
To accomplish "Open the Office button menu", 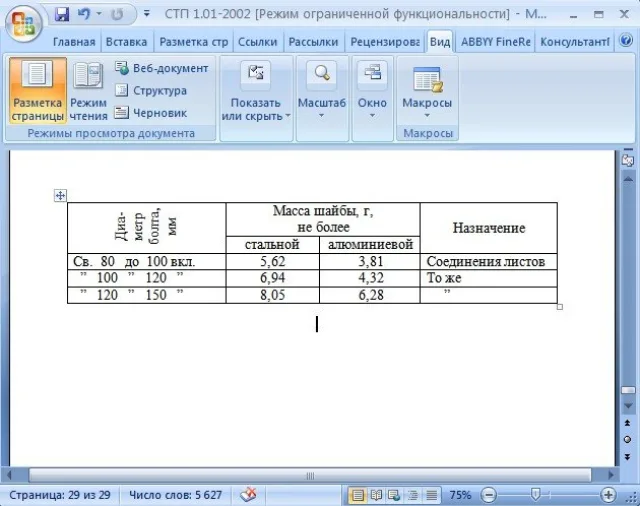I will coord(22,23).
